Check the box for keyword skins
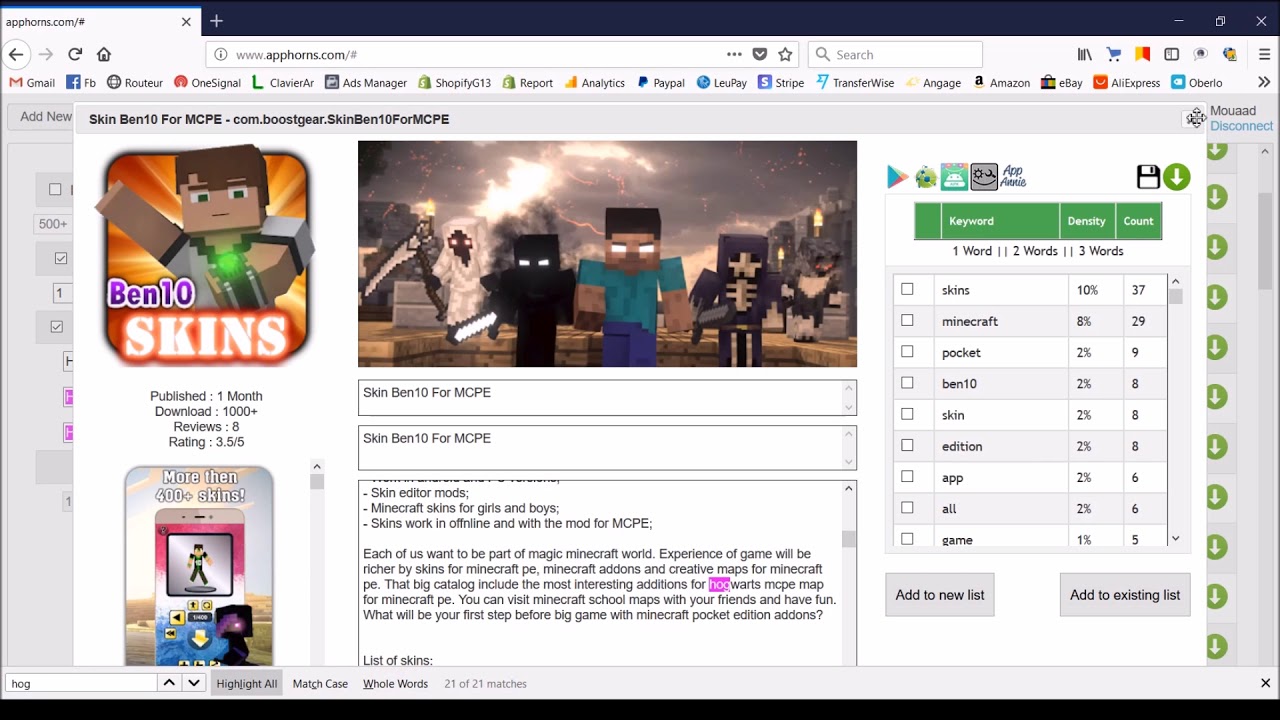1280x720 pixels. point(907,289)
